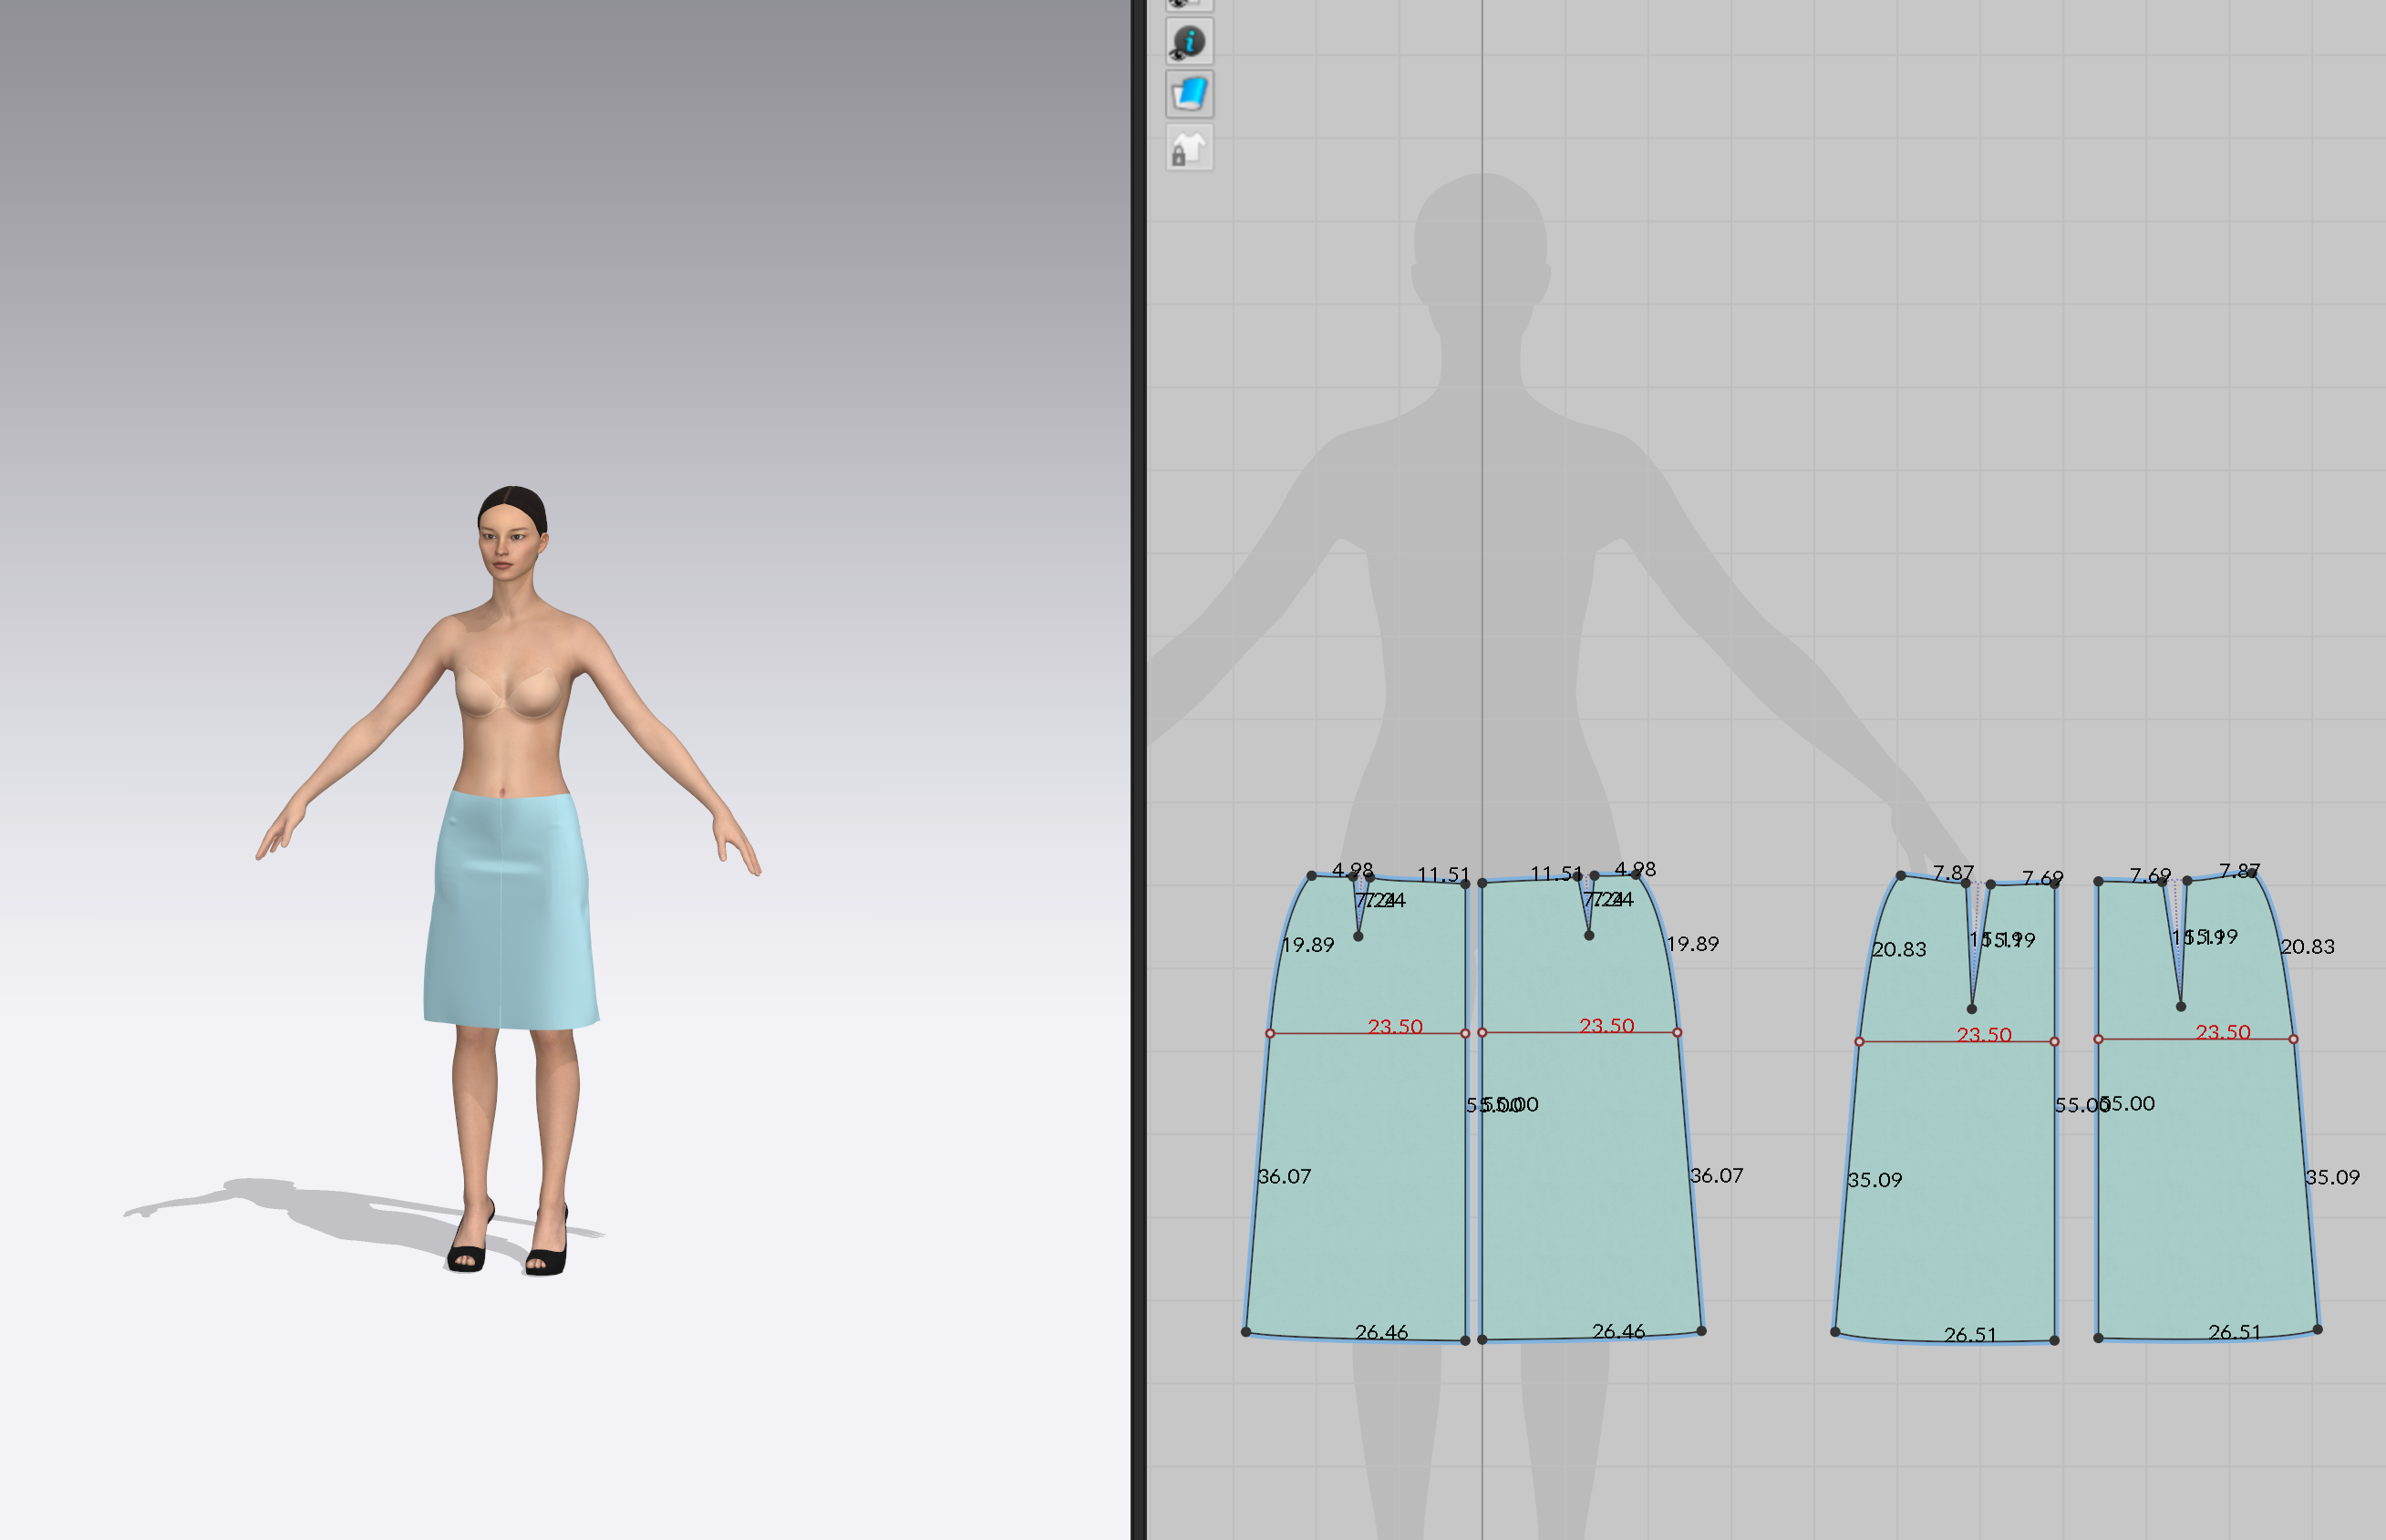Screen dimensions: 2386x1540
Task: Click the dark divider between 3D and 2D windows
Action: click(1138, 770)
